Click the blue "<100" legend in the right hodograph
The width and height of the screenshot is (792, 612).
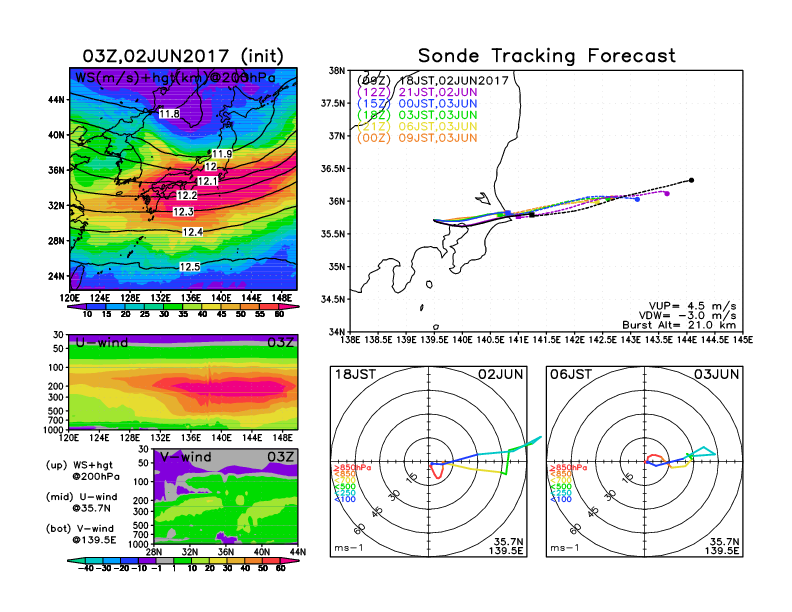point(561,499)
